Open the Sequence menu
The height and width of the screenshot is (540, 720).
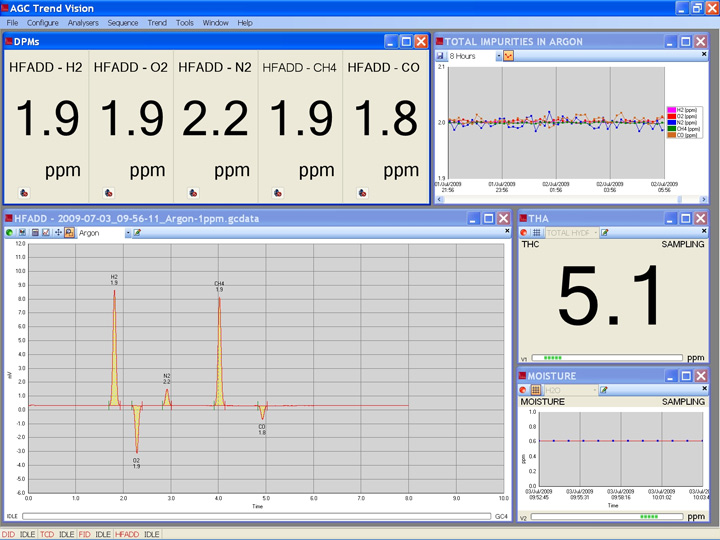click(123, 22)
